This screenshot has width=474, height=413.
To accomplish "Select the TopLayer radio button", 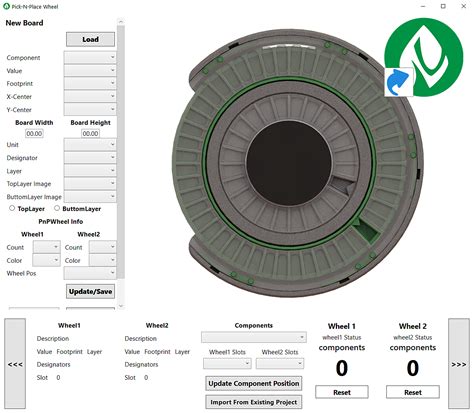I will (x=12, y=208).
